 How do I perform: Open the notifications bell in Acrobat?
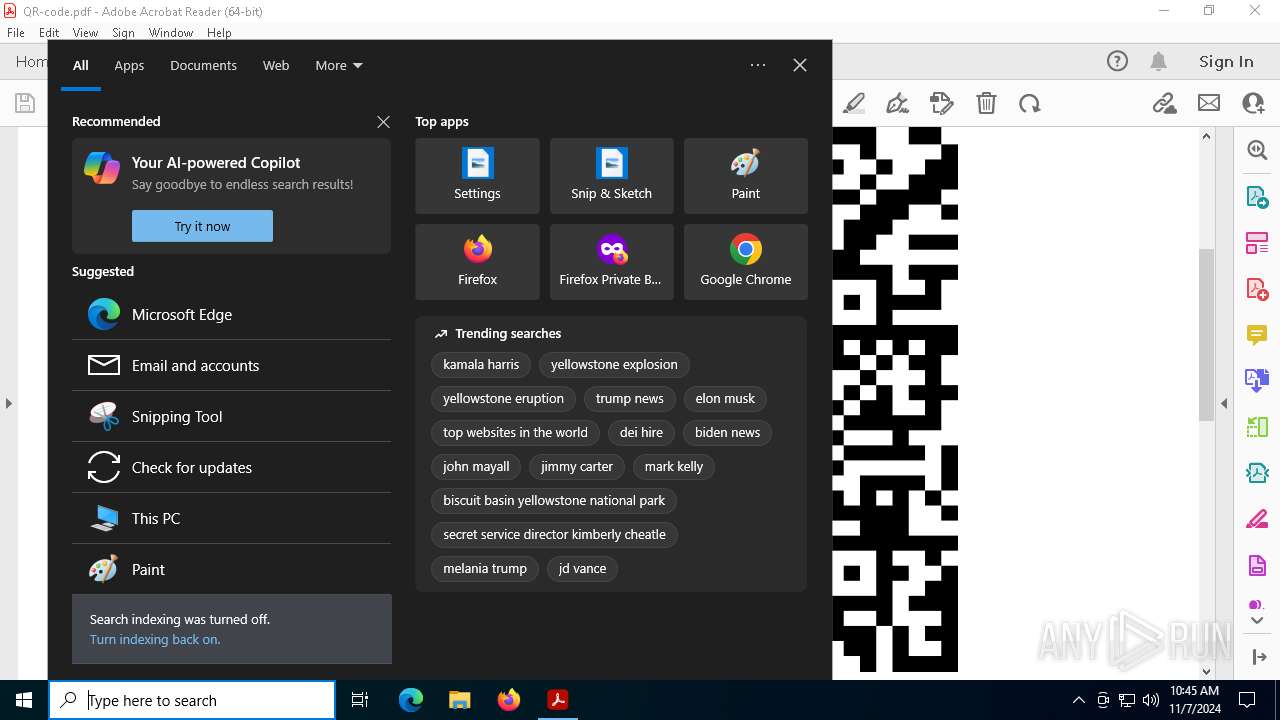[x=1159, y=61]
